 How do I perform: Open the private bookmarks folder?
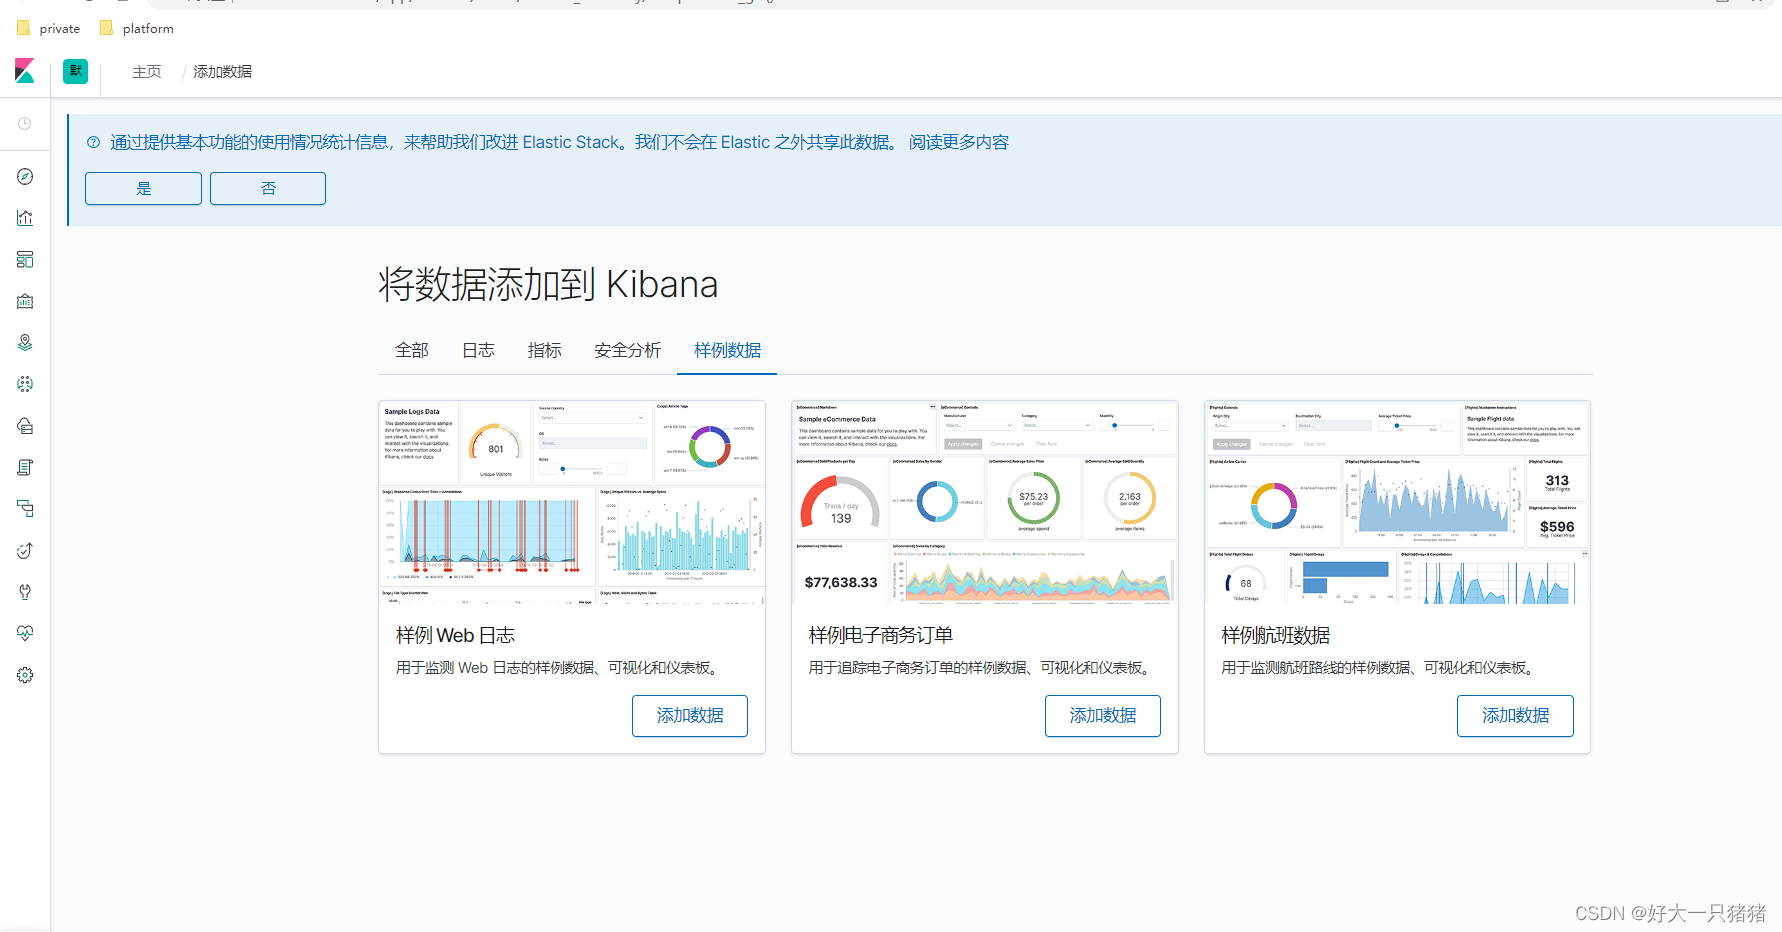49,29
